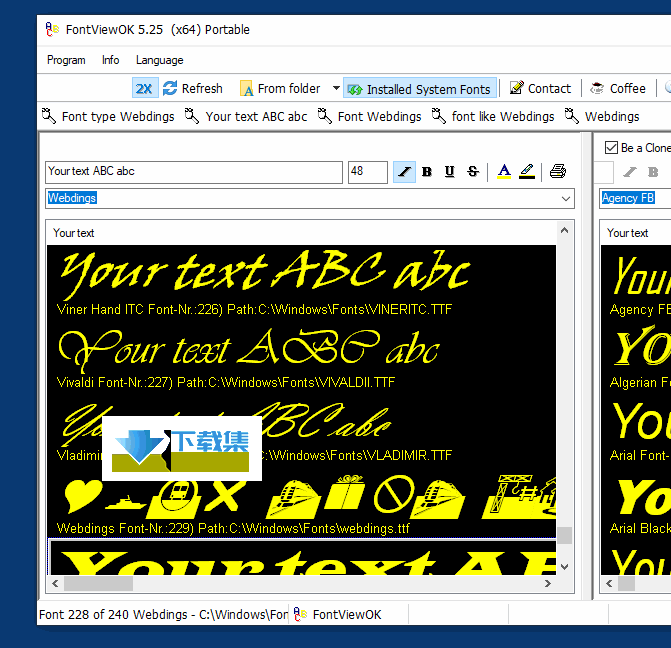Viewport: 671px width, 648px height.
Task: Select the Arial Black preview in right panel
Action: [x=643, y=496]
